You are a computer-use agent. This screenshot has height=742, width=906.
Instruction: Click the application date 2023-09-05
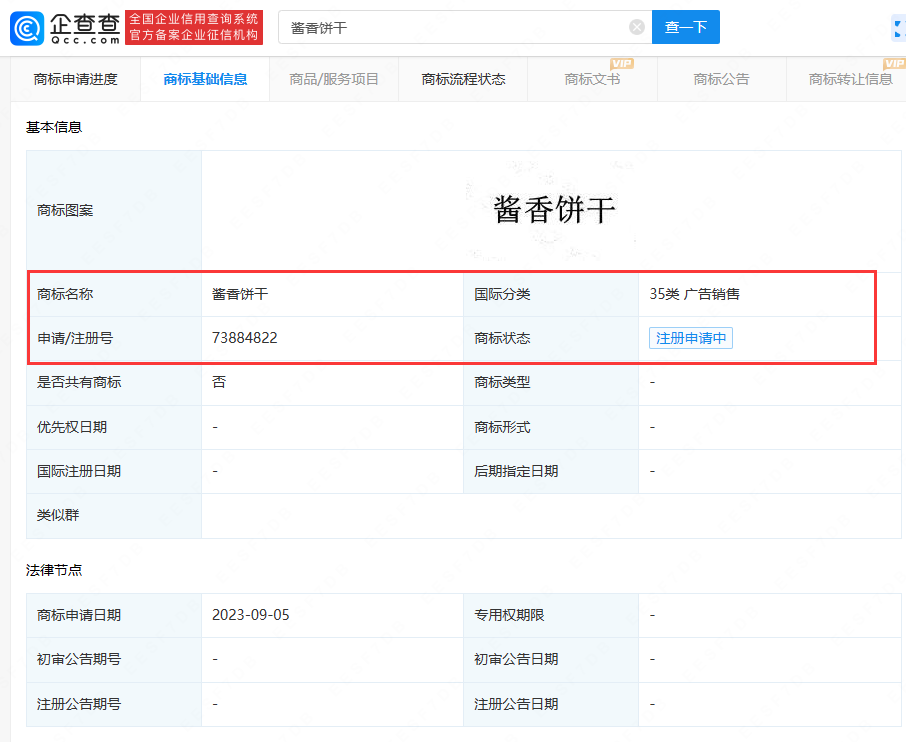[251, 615]
